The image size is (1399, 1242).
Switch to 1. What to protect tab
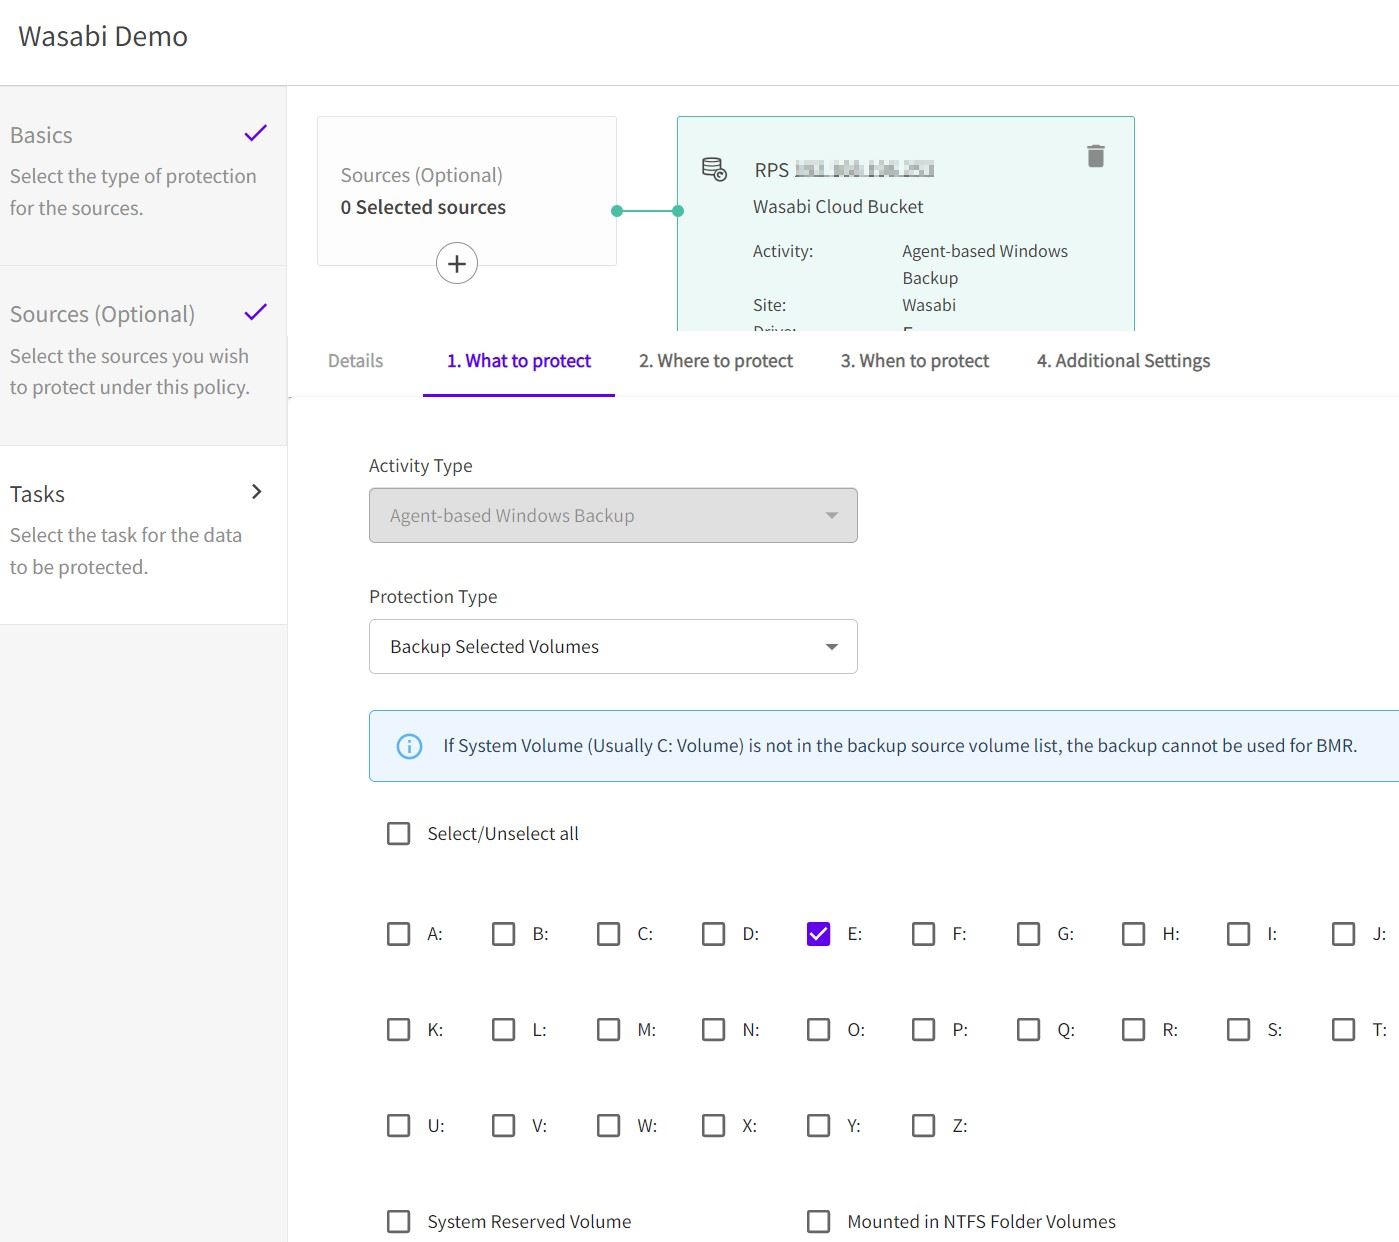[519, 361]
